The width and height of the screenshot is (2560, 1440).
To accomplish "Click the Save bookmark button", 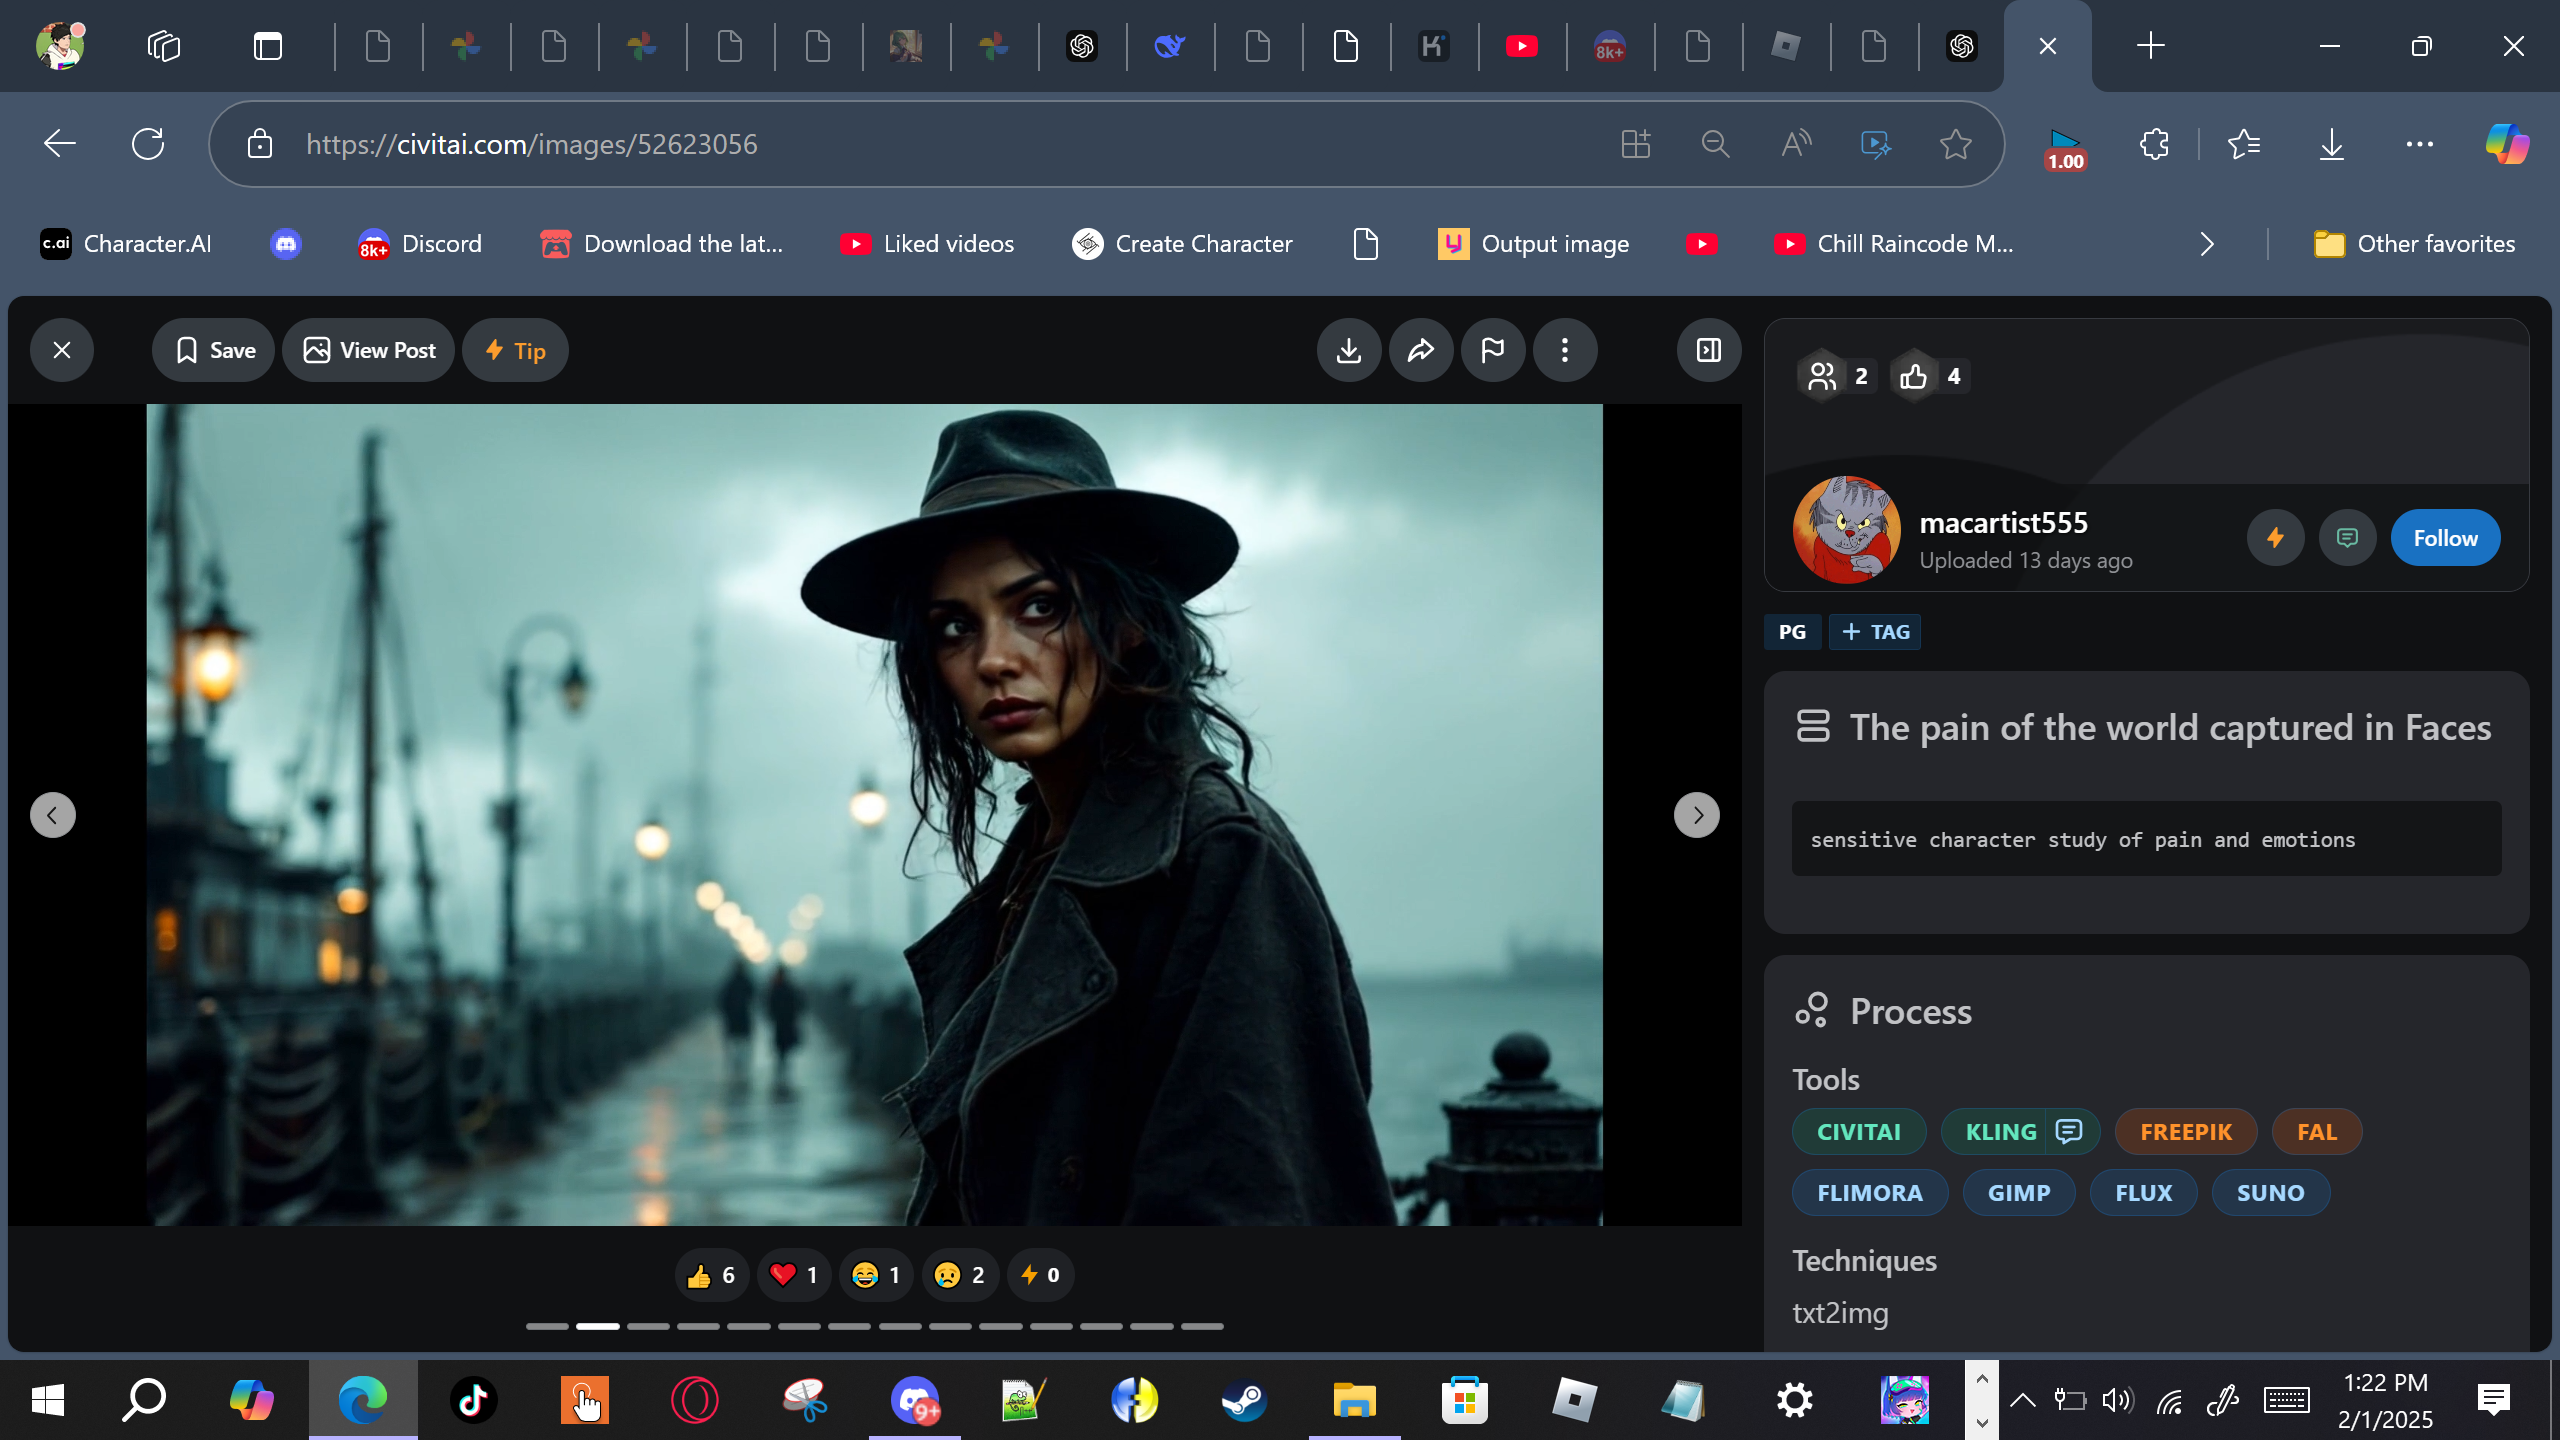I will click(x=214, y=350).
